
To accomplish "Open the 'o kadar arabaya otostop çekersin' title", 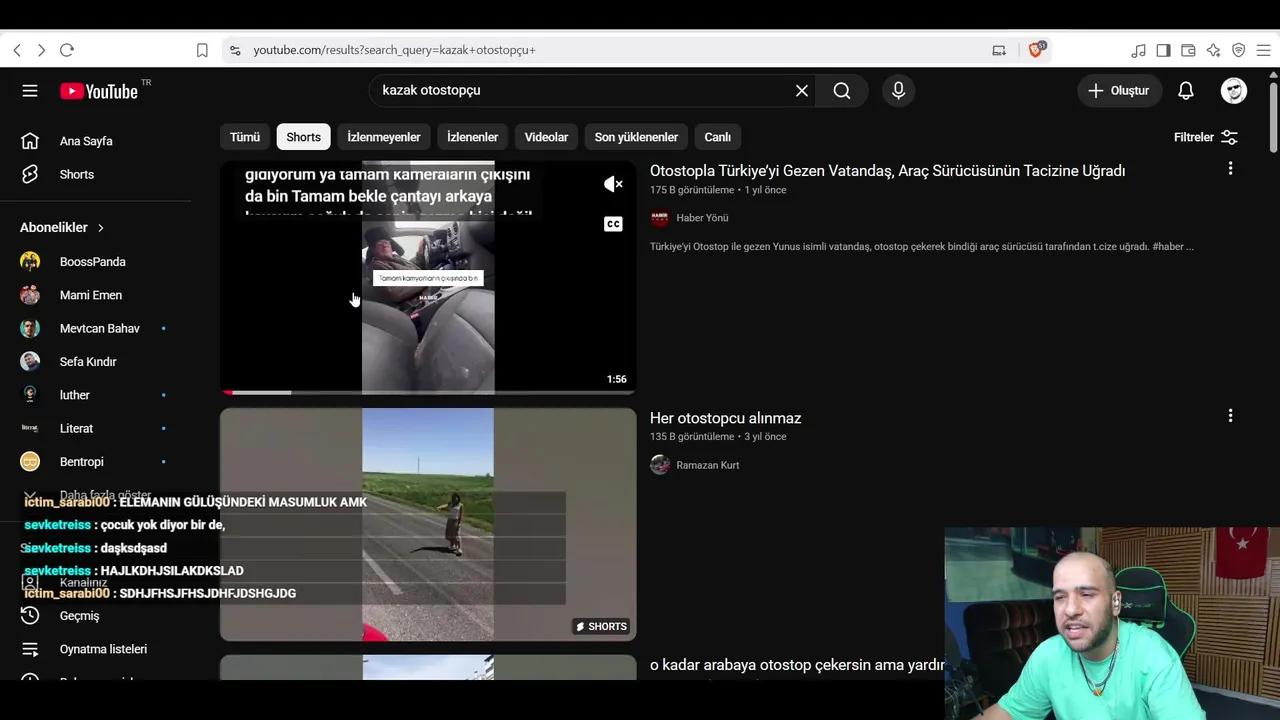I will (797, 665).
